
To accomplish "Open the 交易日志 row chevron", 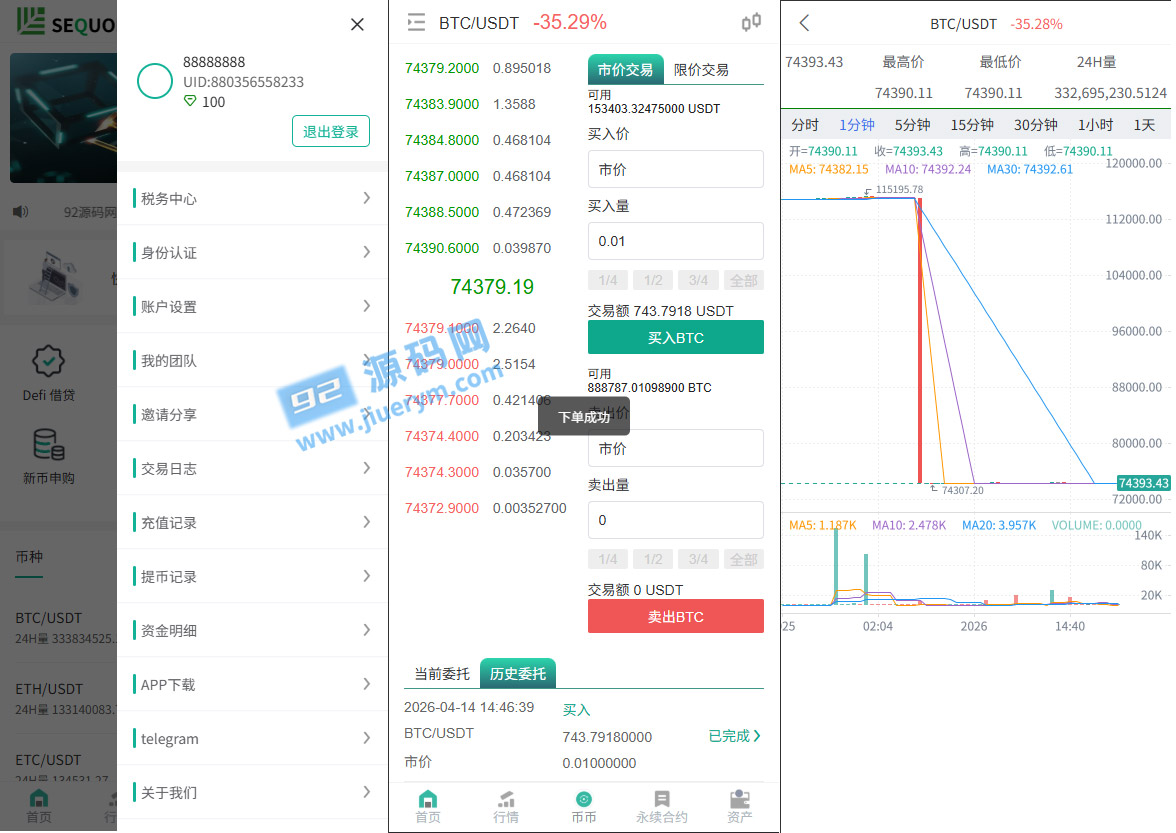I will click(x=367, y=468).
